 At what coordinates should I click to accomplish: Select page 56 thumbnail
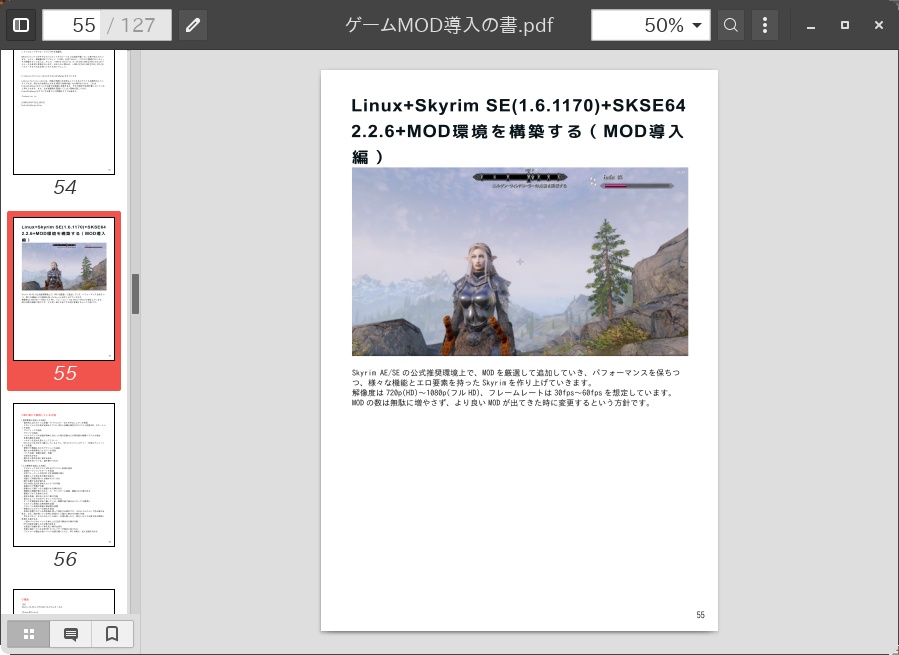pos(64,475)
